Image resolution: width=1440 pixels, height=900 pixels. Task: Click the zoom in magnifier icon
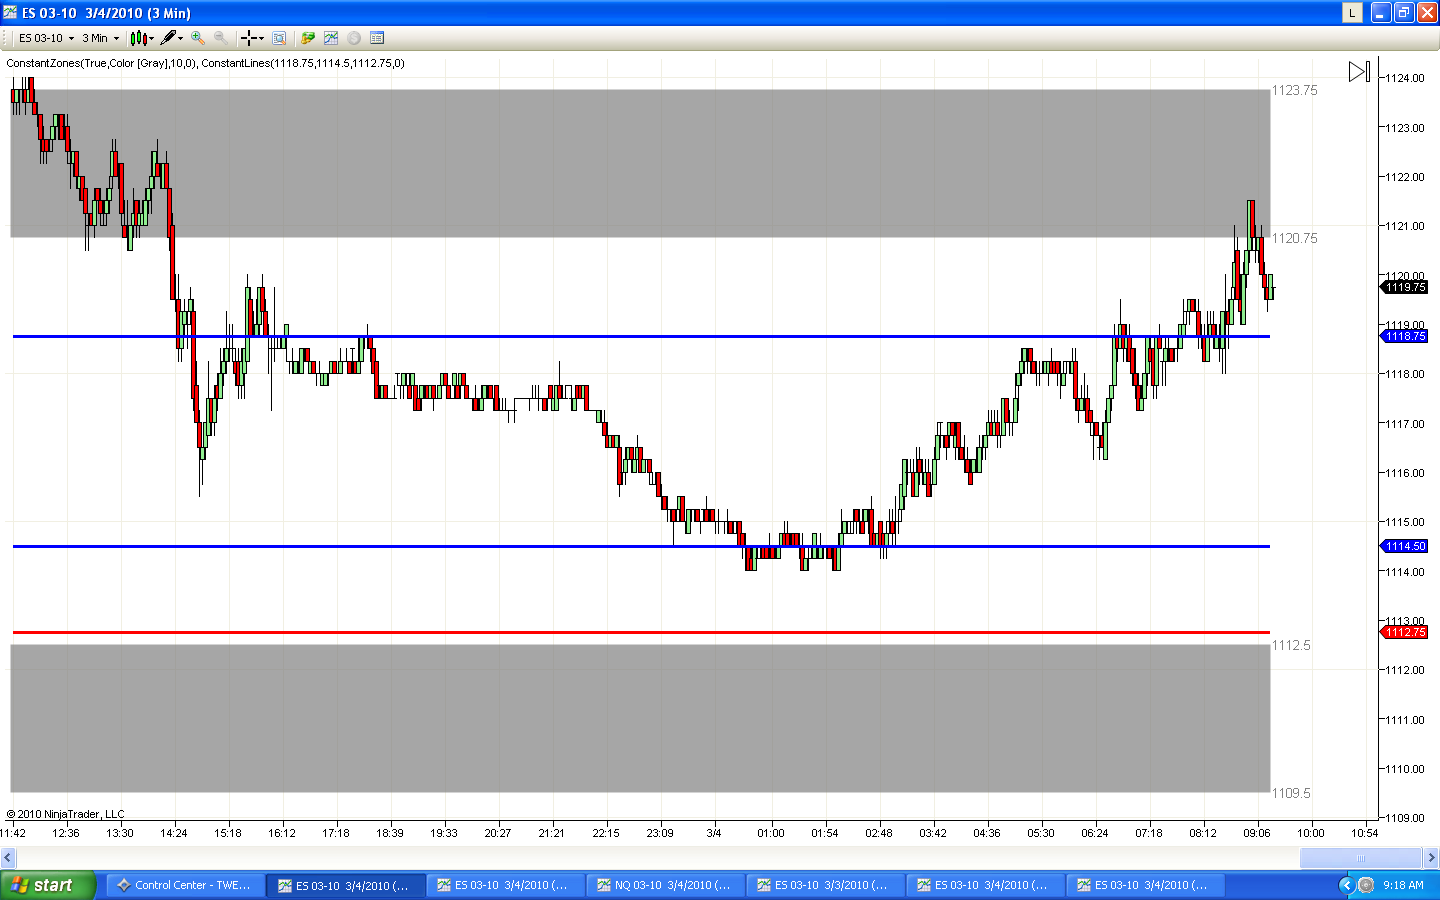[x=198, y=38]
